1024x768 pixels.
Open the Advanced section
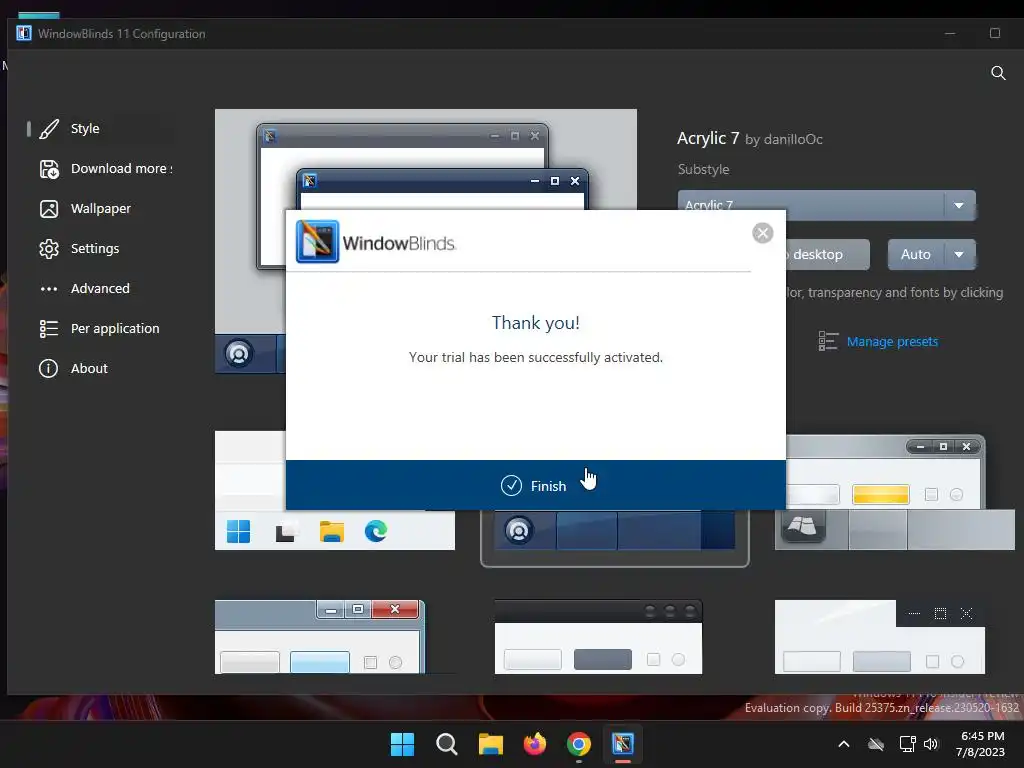click(101, 288)
